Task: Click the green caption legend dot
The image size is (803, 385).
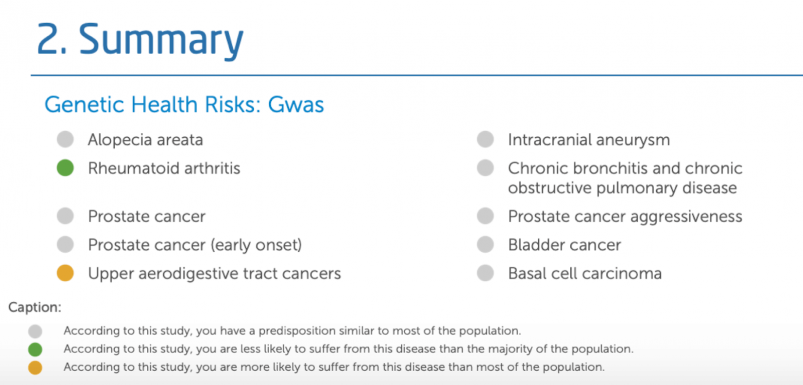Action: [35, 350]
